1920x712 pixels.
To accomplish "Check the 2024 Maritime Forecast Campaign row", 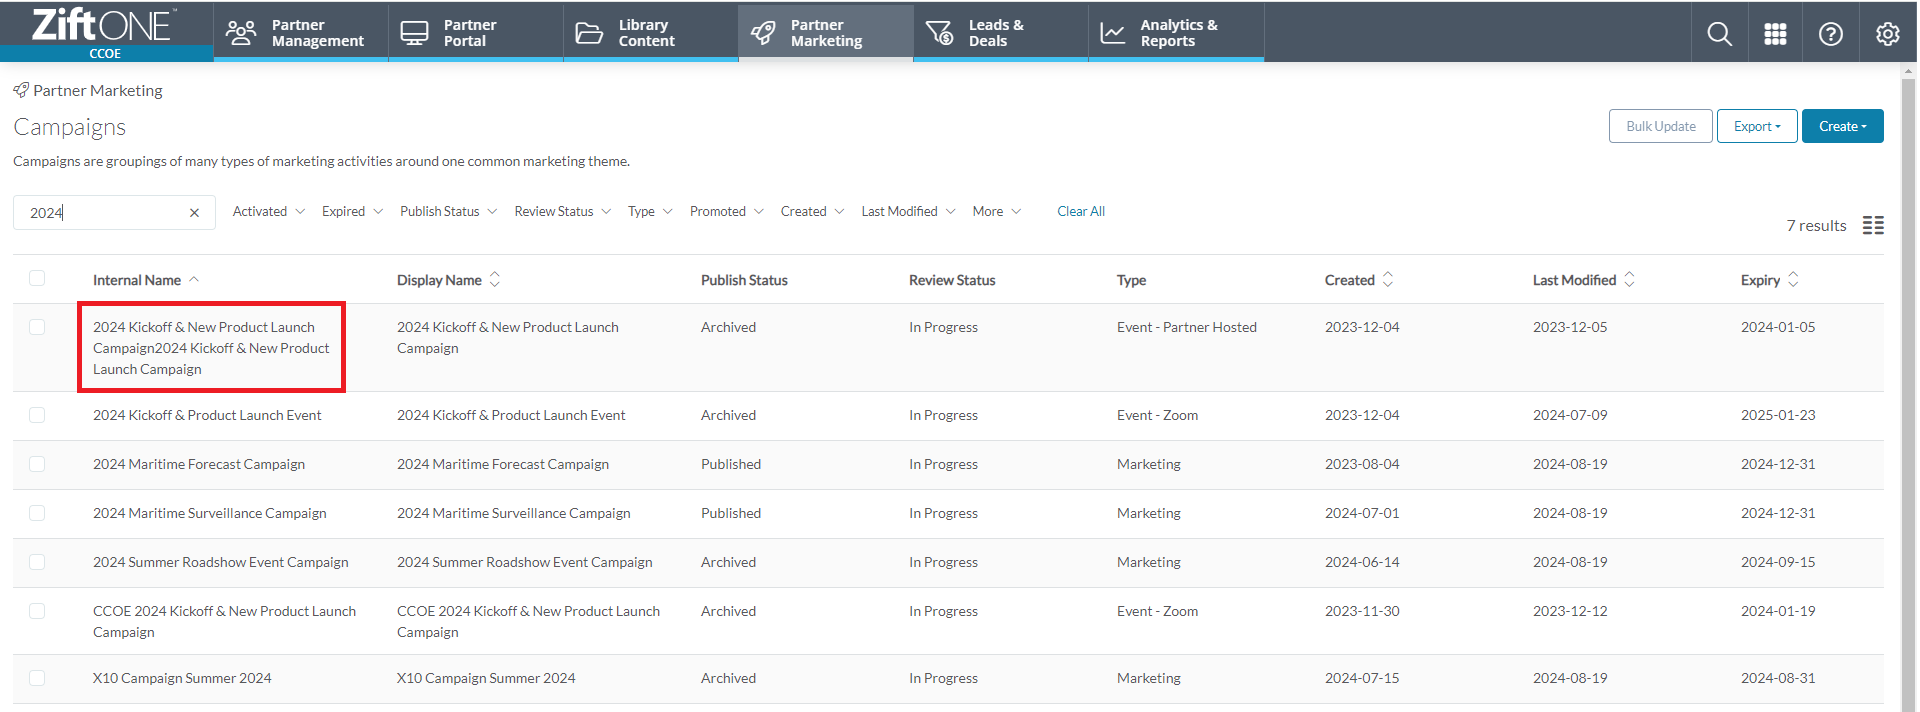I will pyautogui.click(x=37, y=464).
